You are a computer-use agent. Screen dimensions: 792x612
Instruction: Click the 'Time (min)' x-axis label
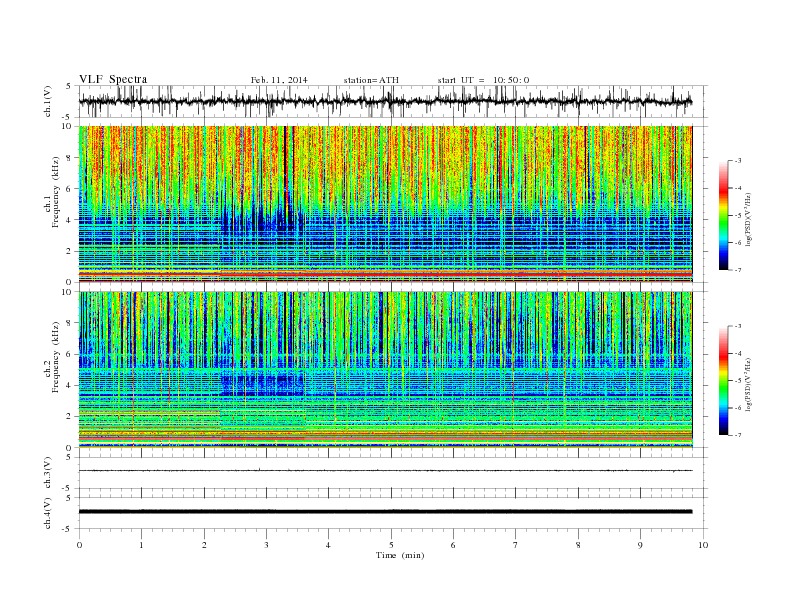(400, 555)
